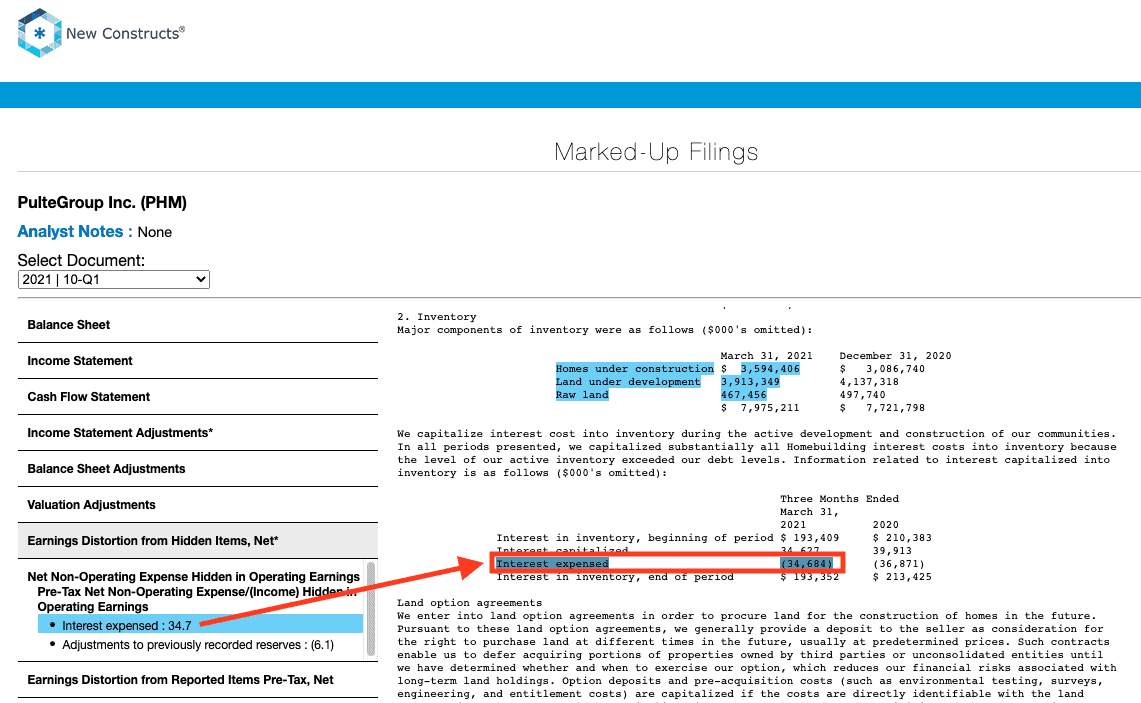Click the highlighted value 467,456
This screenshot has height=703, width=1141.
point(744,395)
